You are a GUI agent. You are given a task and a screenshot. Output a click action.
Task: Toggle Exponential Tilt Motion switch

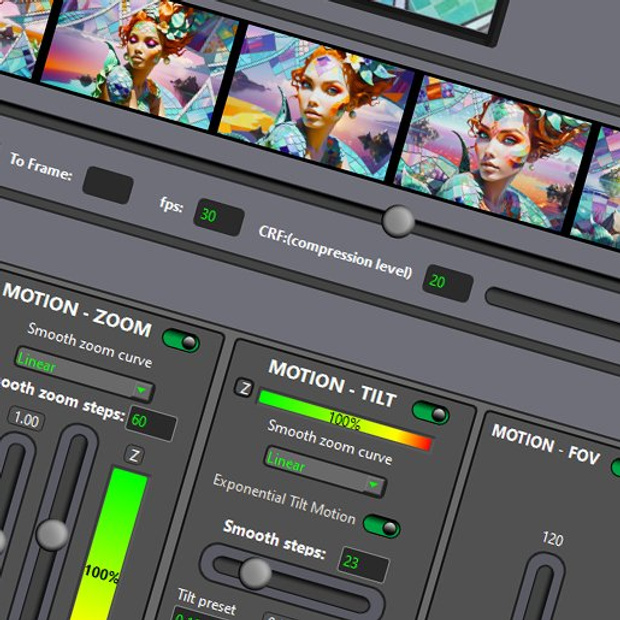click(381, 526)
